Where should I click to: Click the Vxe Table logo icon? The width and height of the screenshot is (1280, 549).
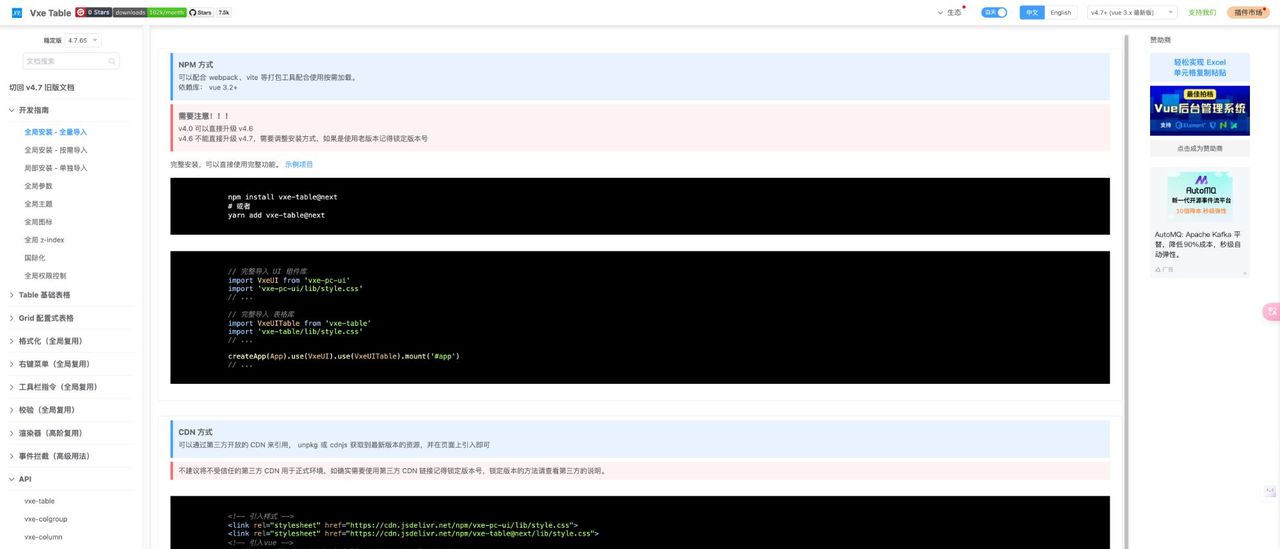pos(16,13)
